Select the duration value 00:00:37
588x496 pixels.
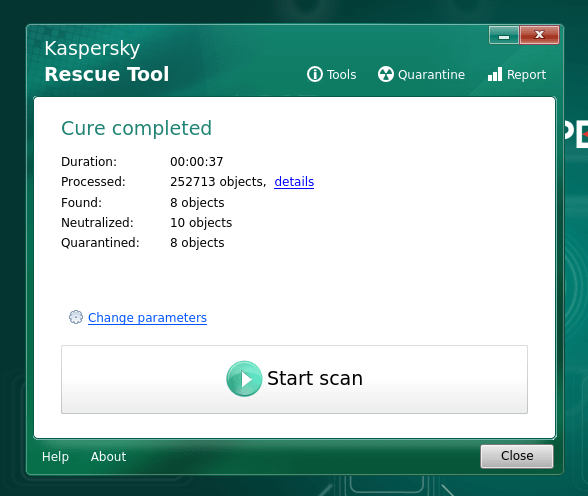tap(196, 162)
